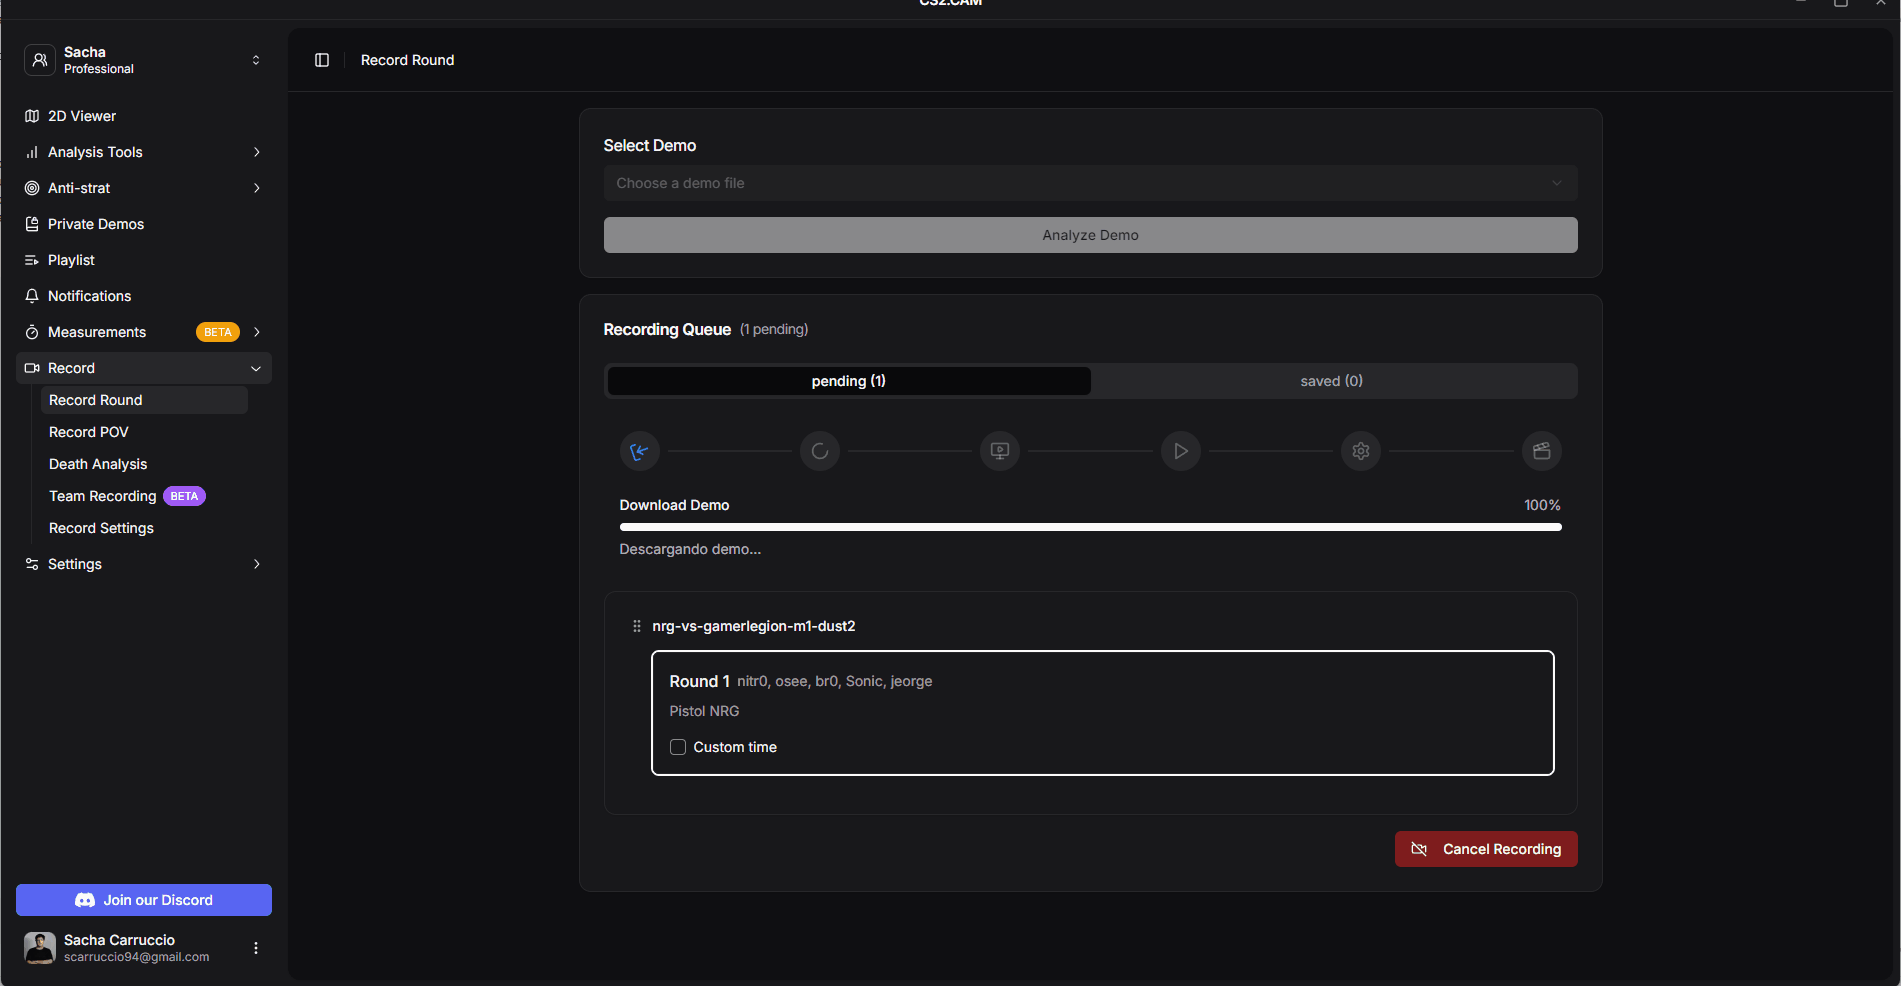Click the loading spinner step icon

pos(820,451)
